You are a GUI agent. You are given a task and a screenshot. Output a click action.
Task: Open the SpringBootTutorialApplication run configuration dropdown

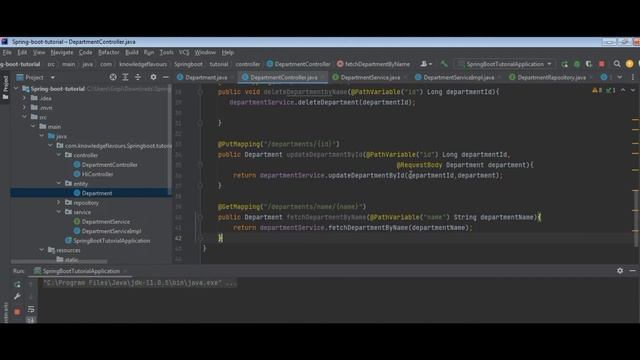point(504,64)
